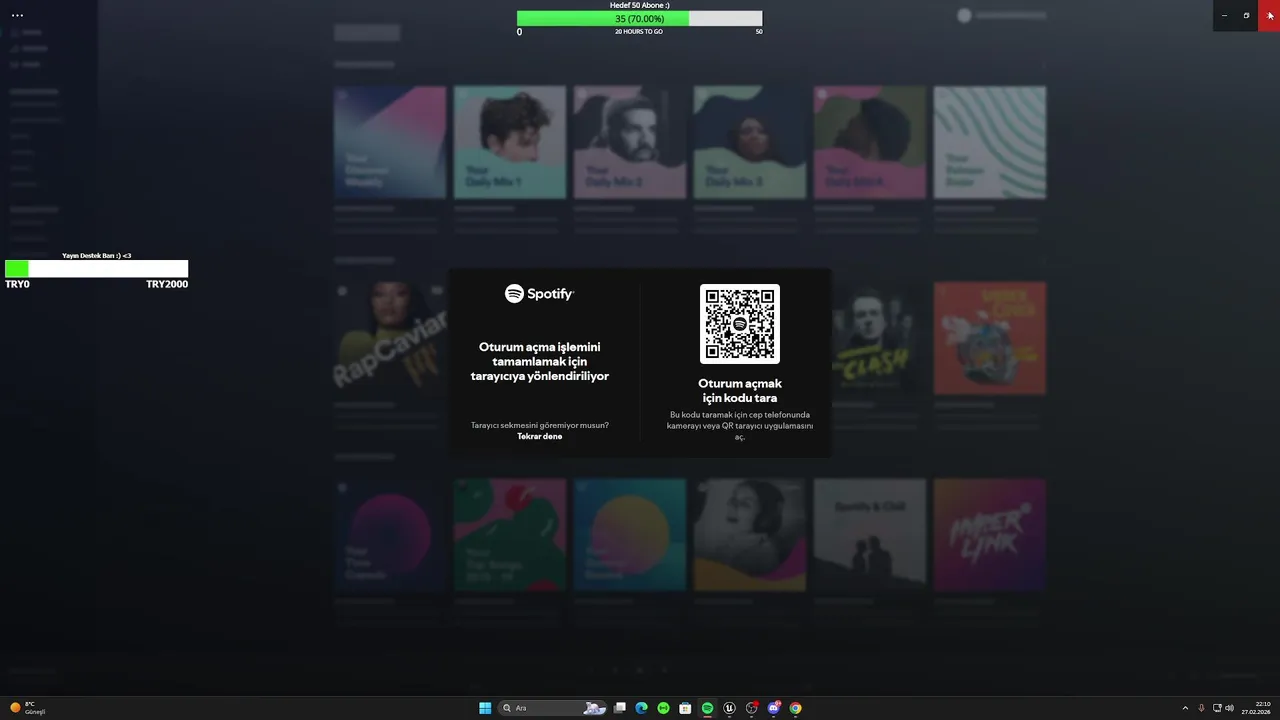Close the Spotify window
1280x720 pixels.
[1269, 15]
